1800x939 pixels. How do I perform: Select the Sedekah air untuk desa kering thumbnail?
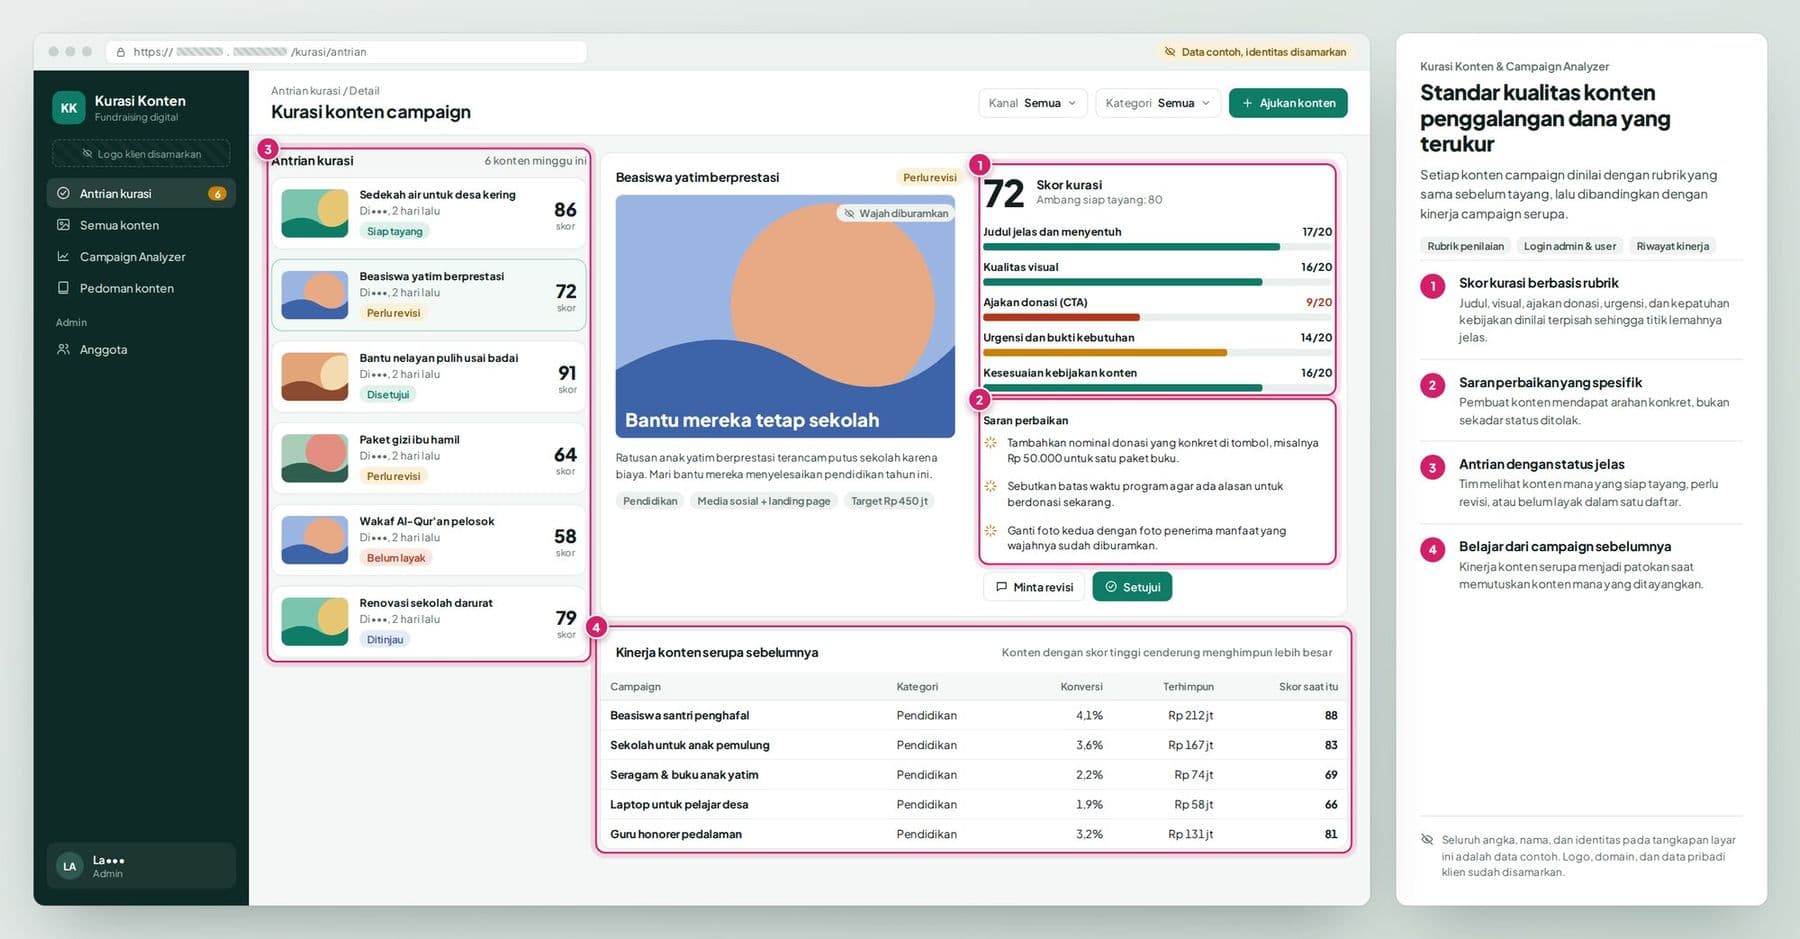tap(315, 213)
